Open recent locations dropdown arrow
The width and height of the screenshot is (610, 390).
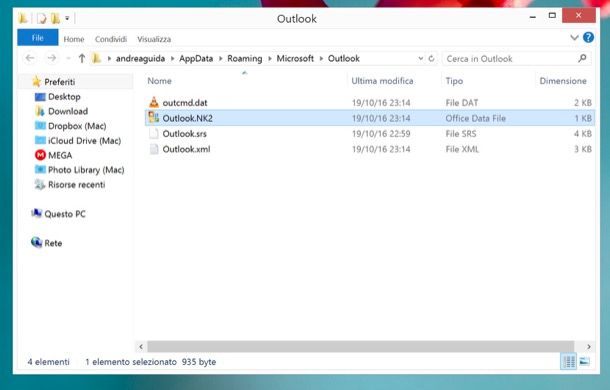68,59
